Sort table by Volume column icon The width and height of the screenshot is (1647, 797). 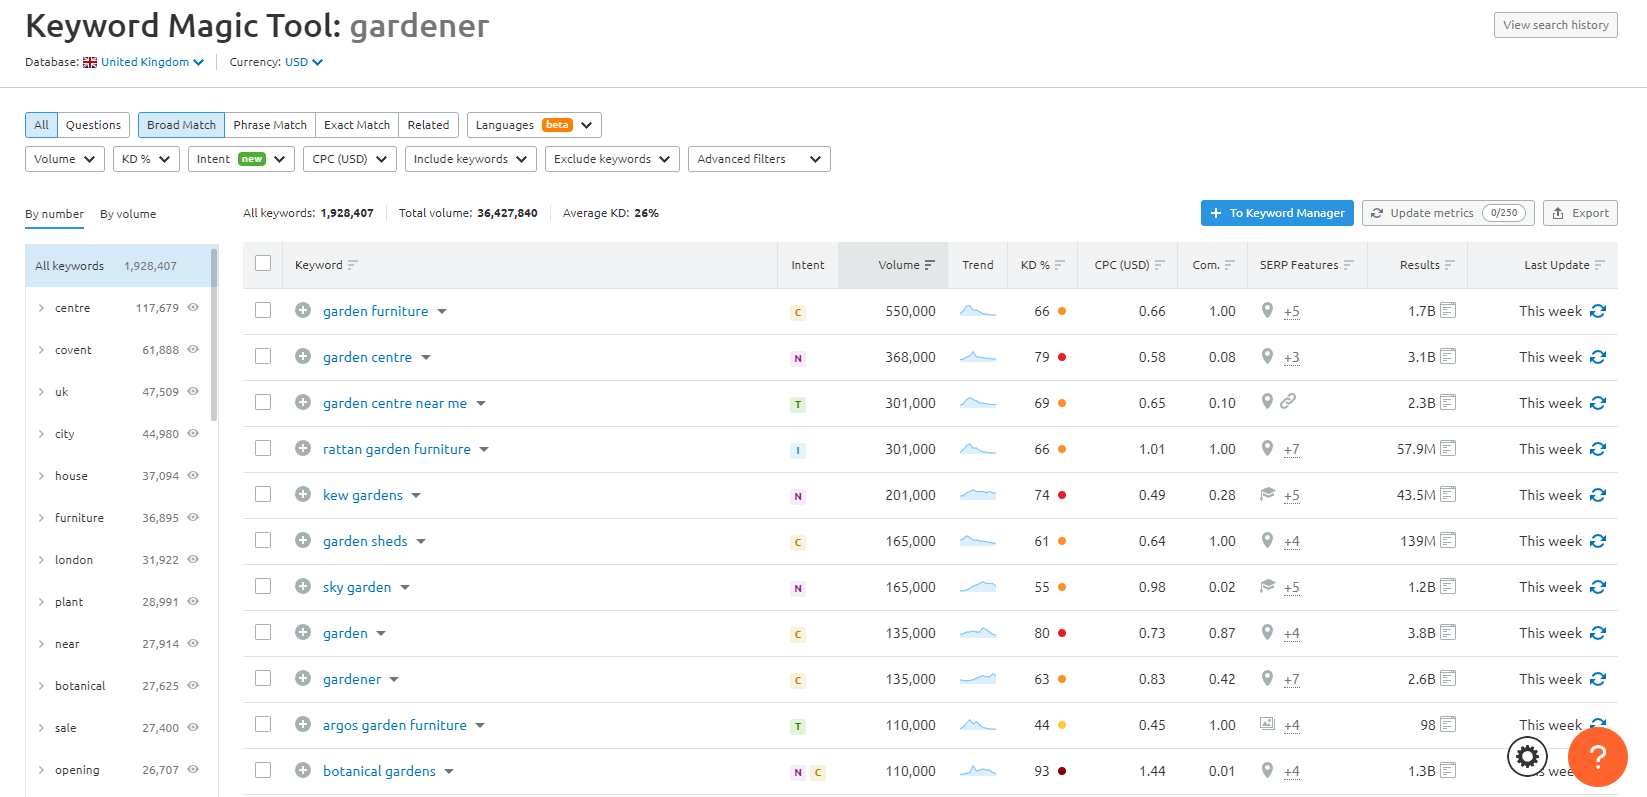tap(930, 265)
